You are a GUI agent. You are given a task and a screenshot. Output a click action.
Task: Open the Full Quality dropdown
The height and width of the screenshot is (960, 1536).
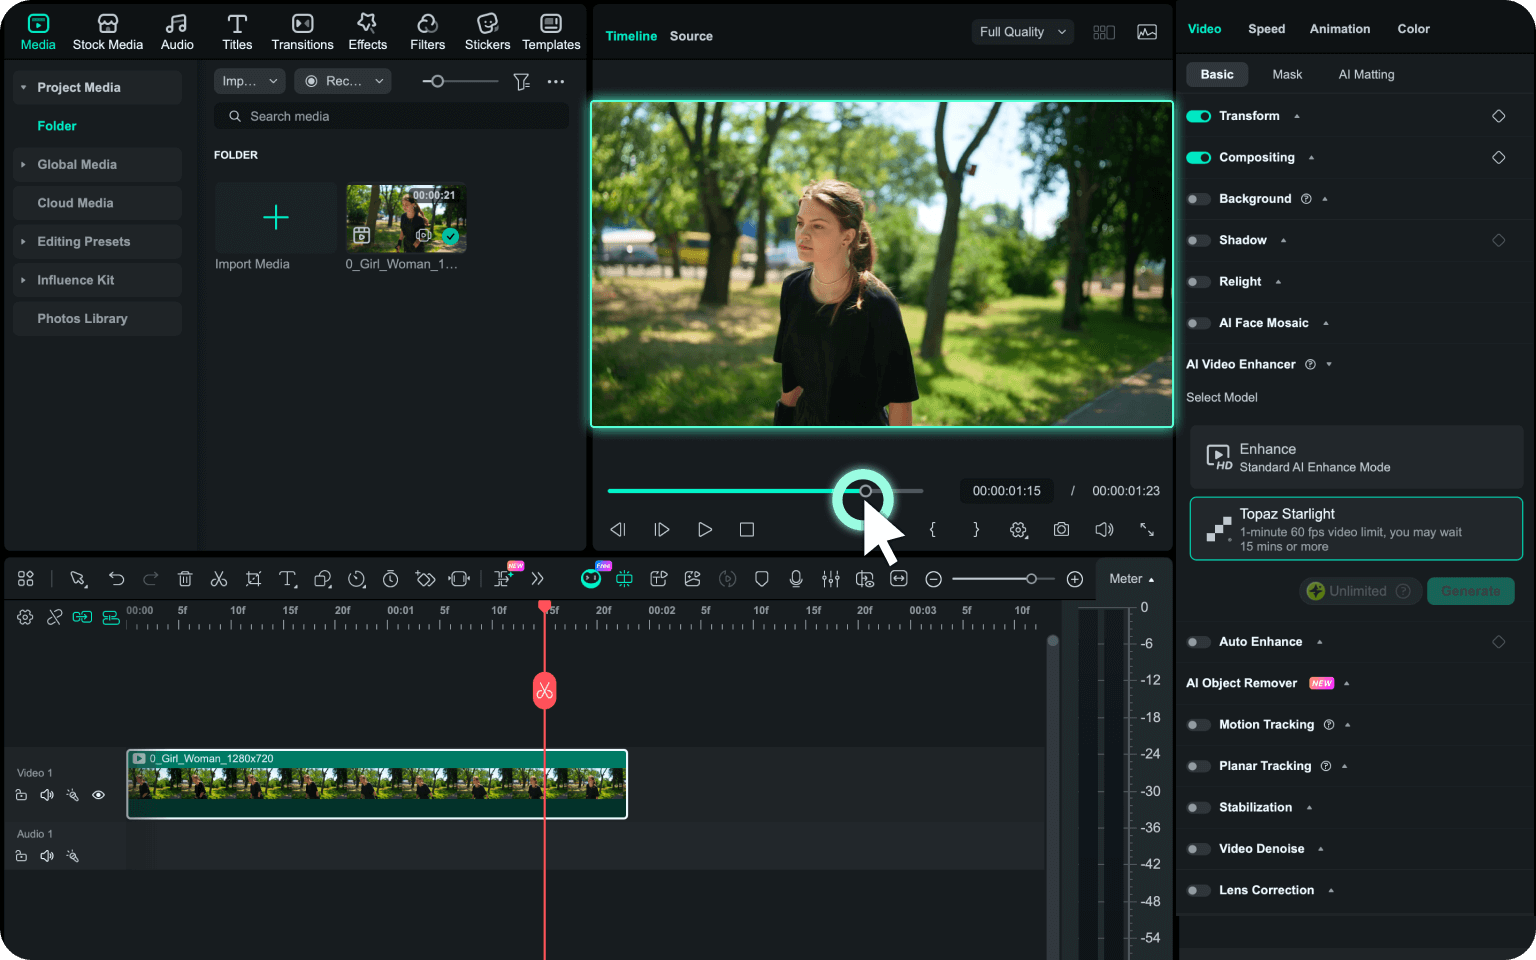pyautogui.click(x=1021, y=31)
